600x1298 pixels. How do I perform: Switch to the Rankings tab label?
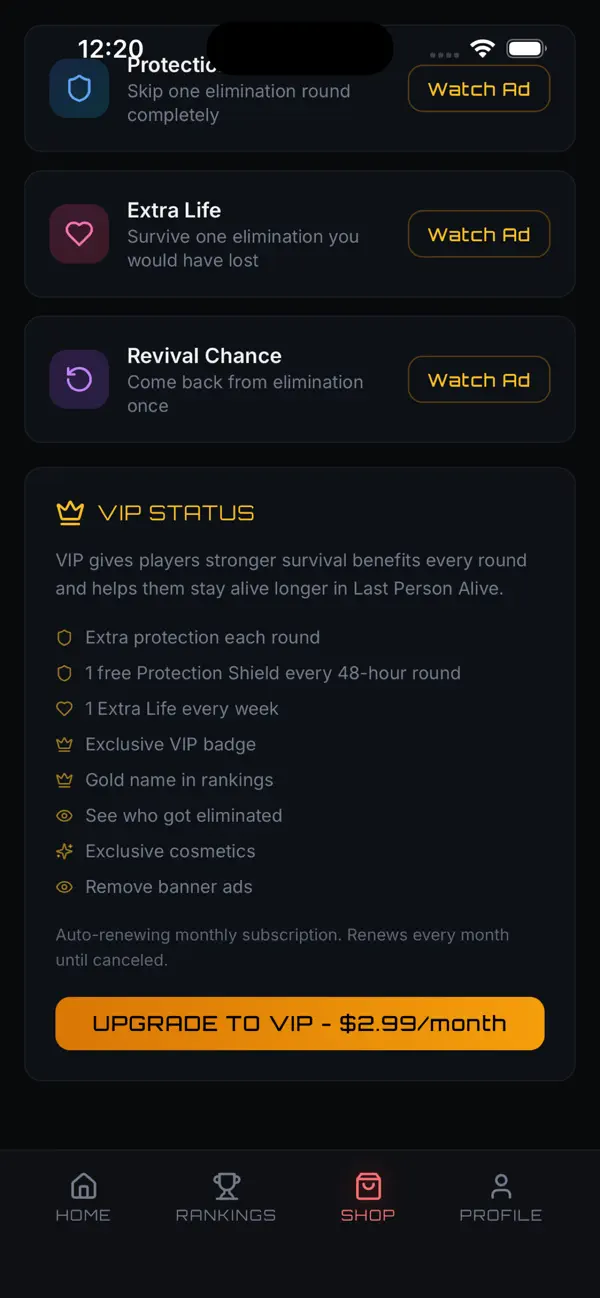(x=226, y=1215)
